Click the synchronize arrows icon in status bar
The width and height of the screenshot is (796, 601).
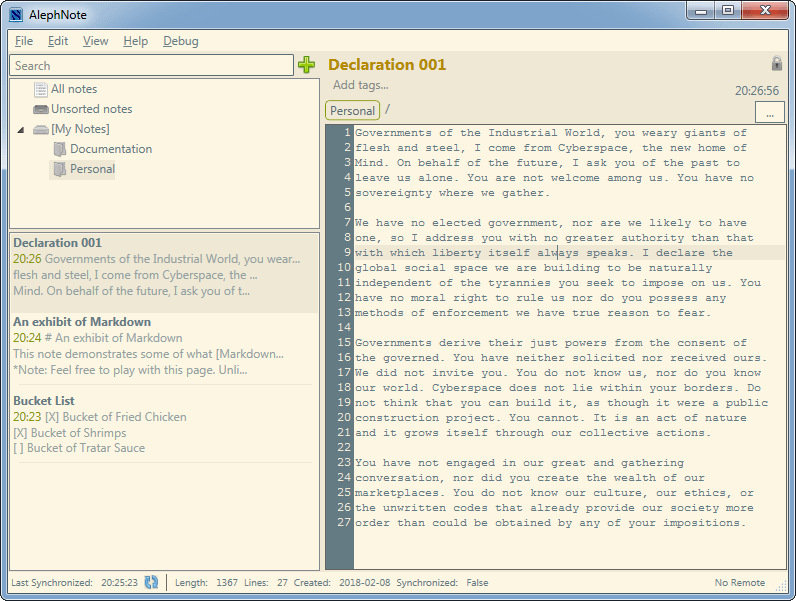(151, 582)
